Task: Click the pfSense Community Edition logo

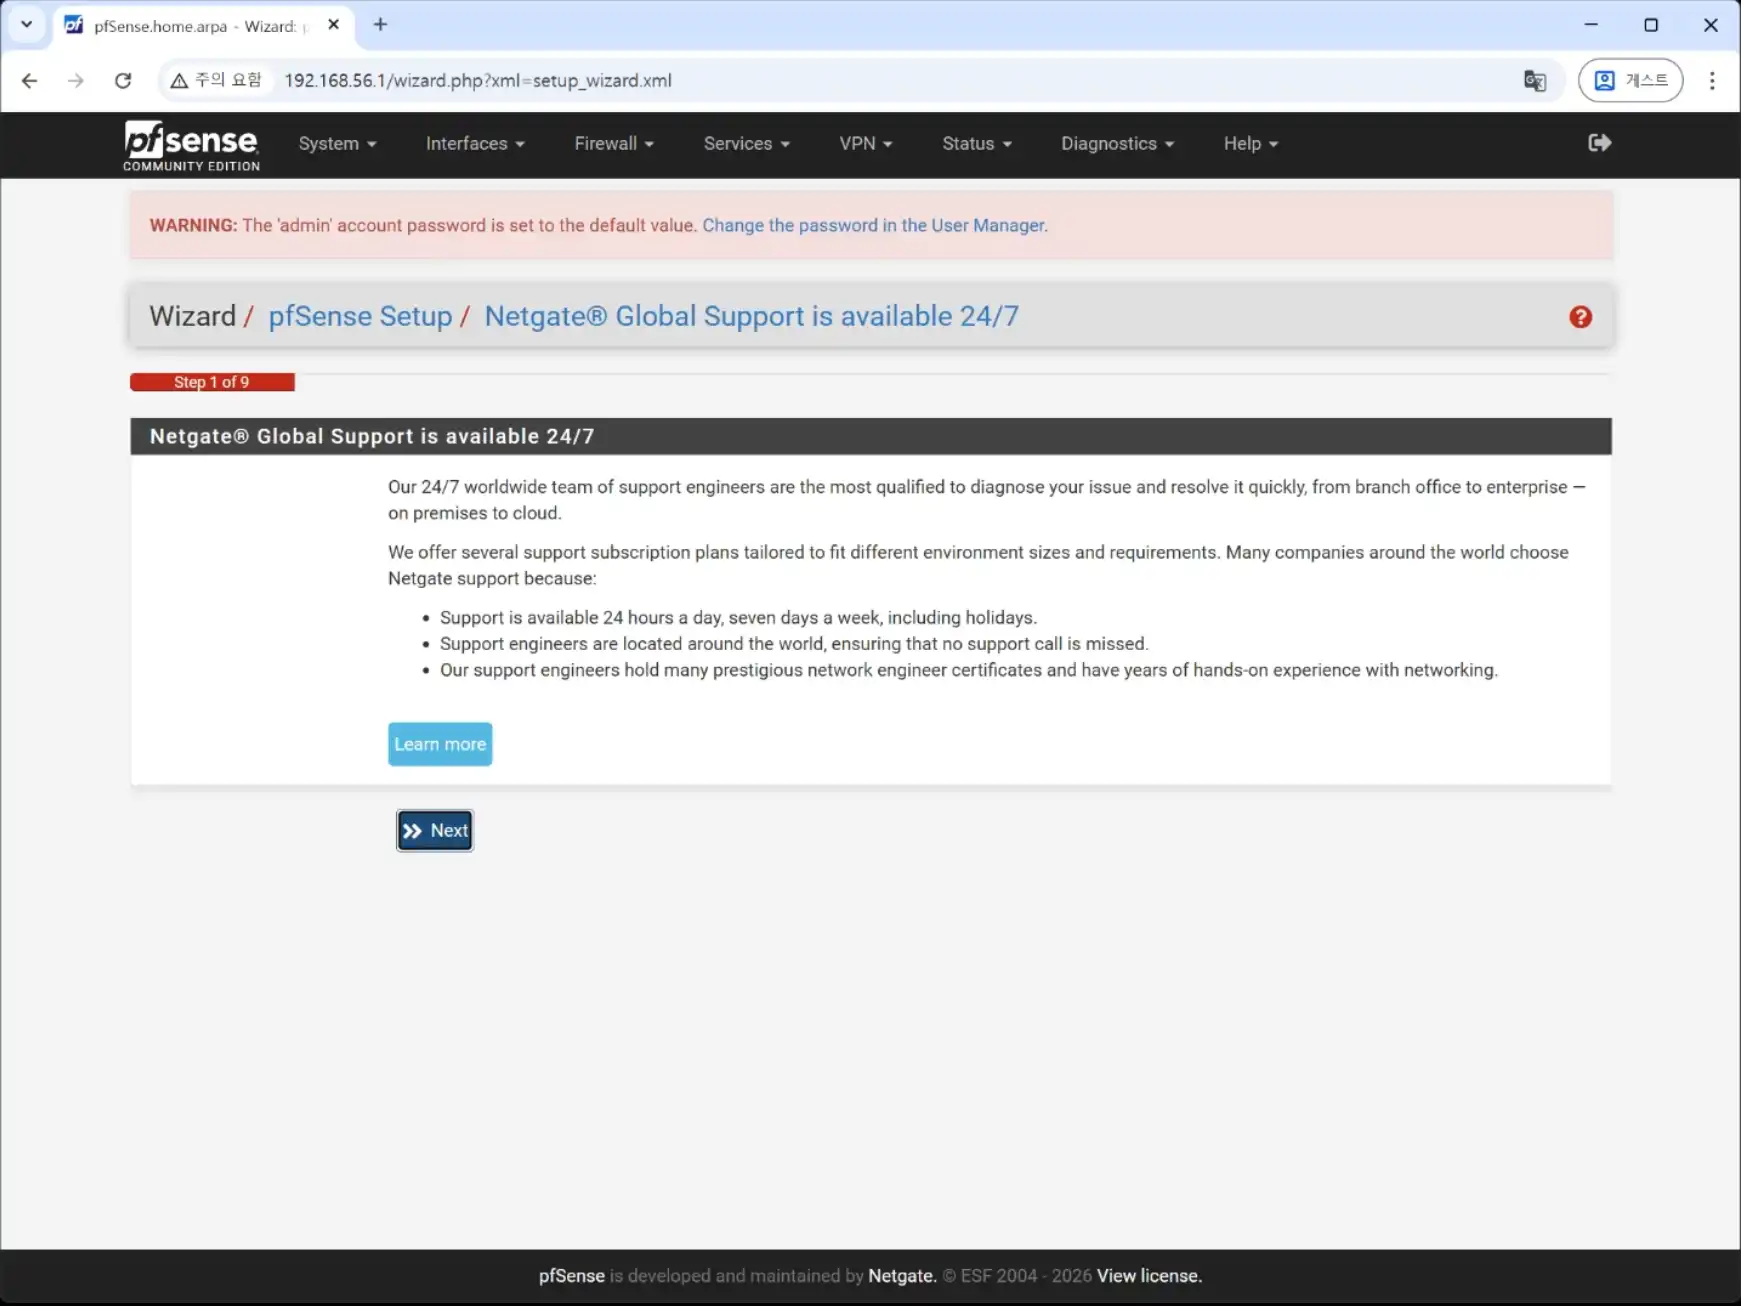Action: coord(191,146)
